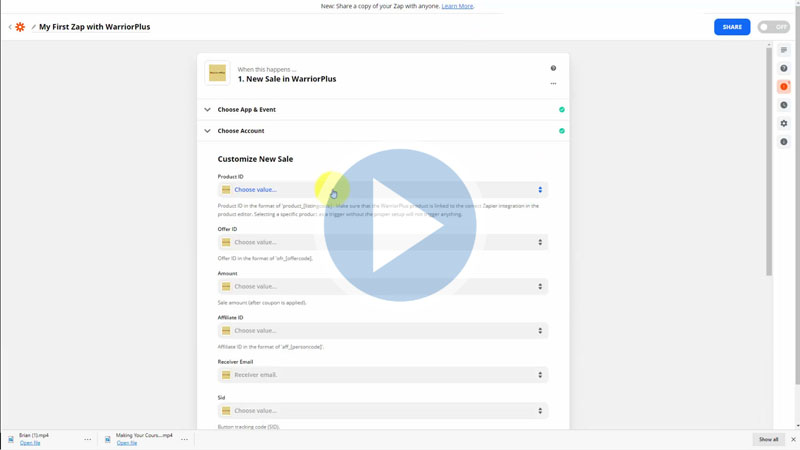Open the Affiliate ID dropdown
800x450 pixels.
pyautogui.click(x=383, y=330)
